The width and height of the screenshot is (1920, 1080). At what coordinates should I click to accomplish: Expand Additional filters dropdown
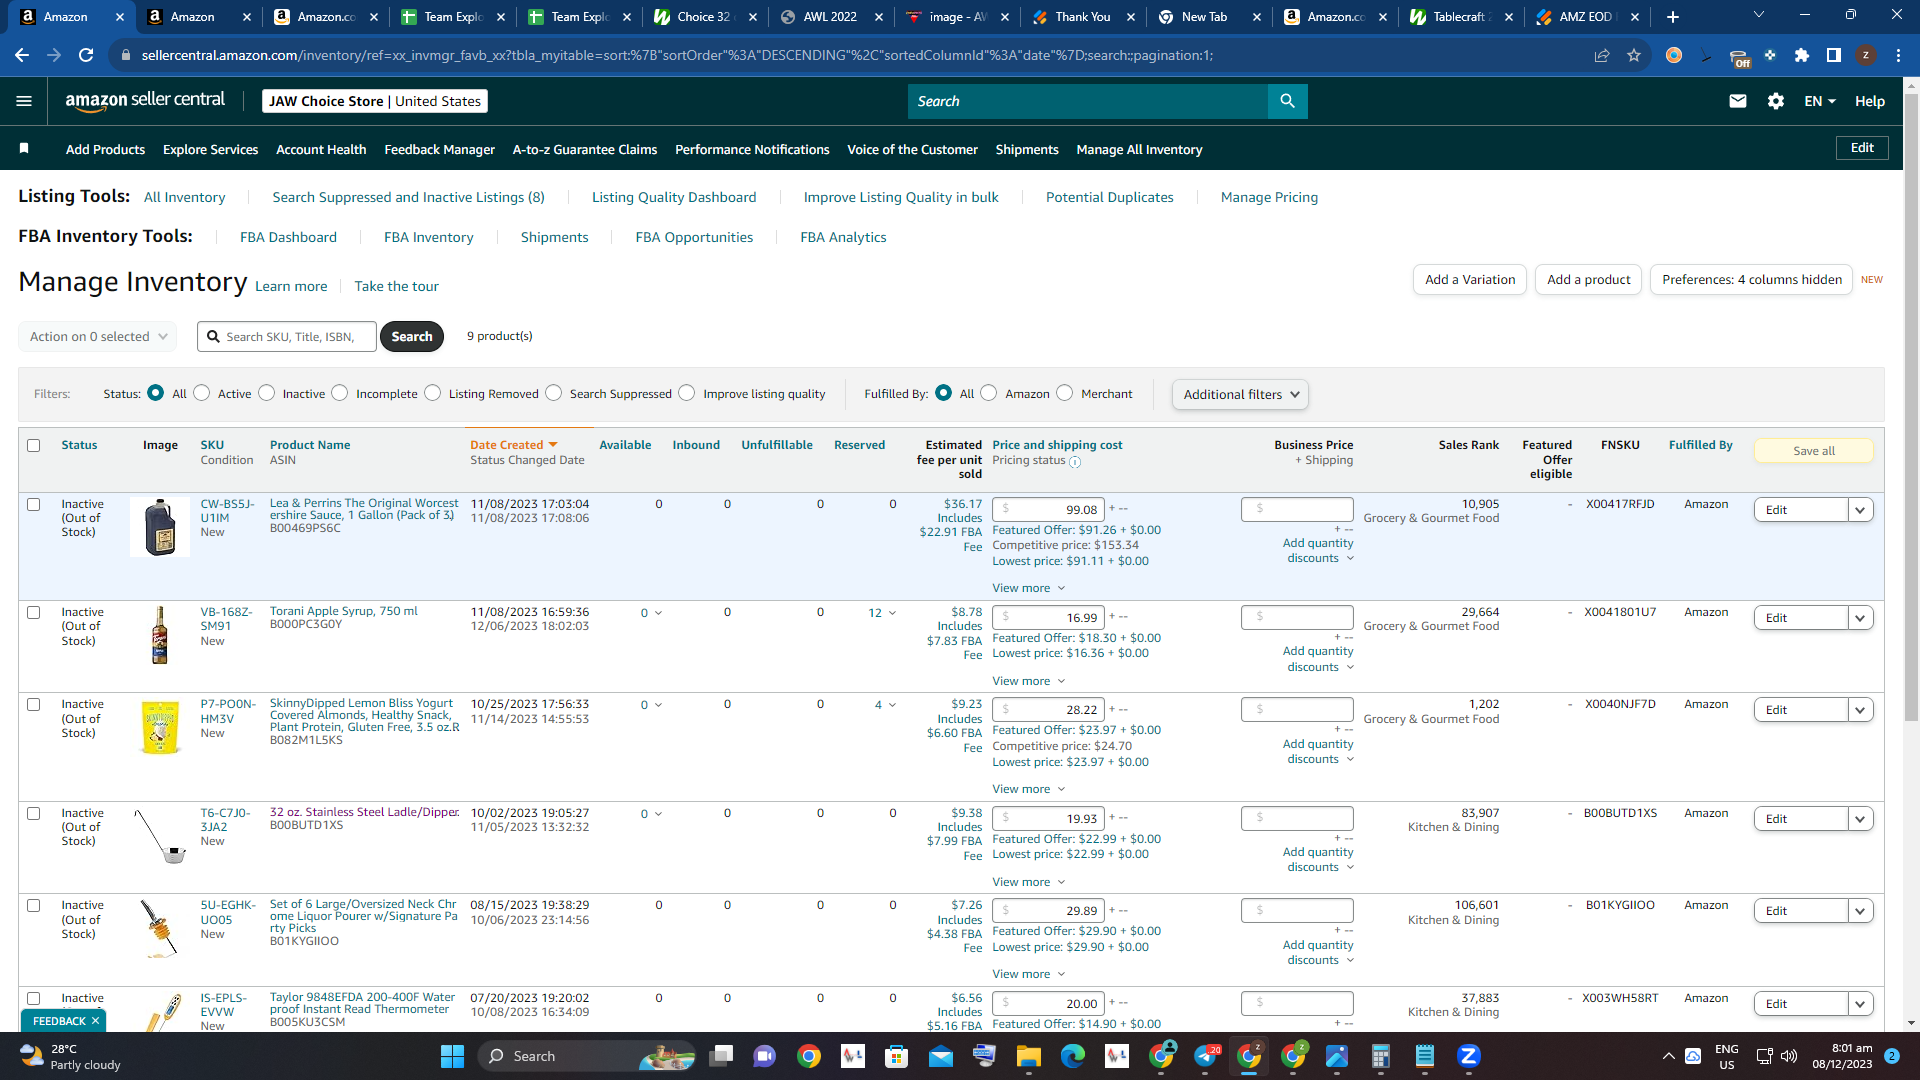coord(1240,394)
